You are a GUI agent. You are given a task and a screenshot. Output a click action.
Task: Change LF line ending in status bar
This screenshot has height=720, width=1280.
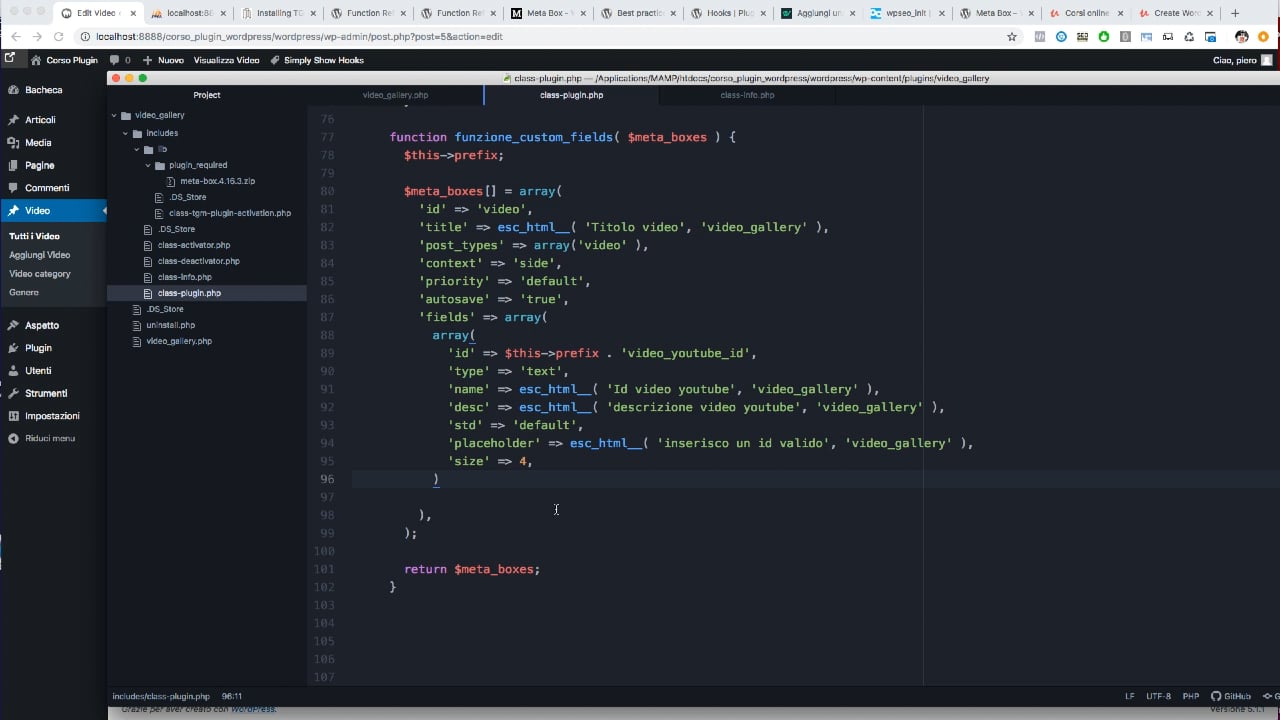pyautogui.click(x=1130, y=696)
